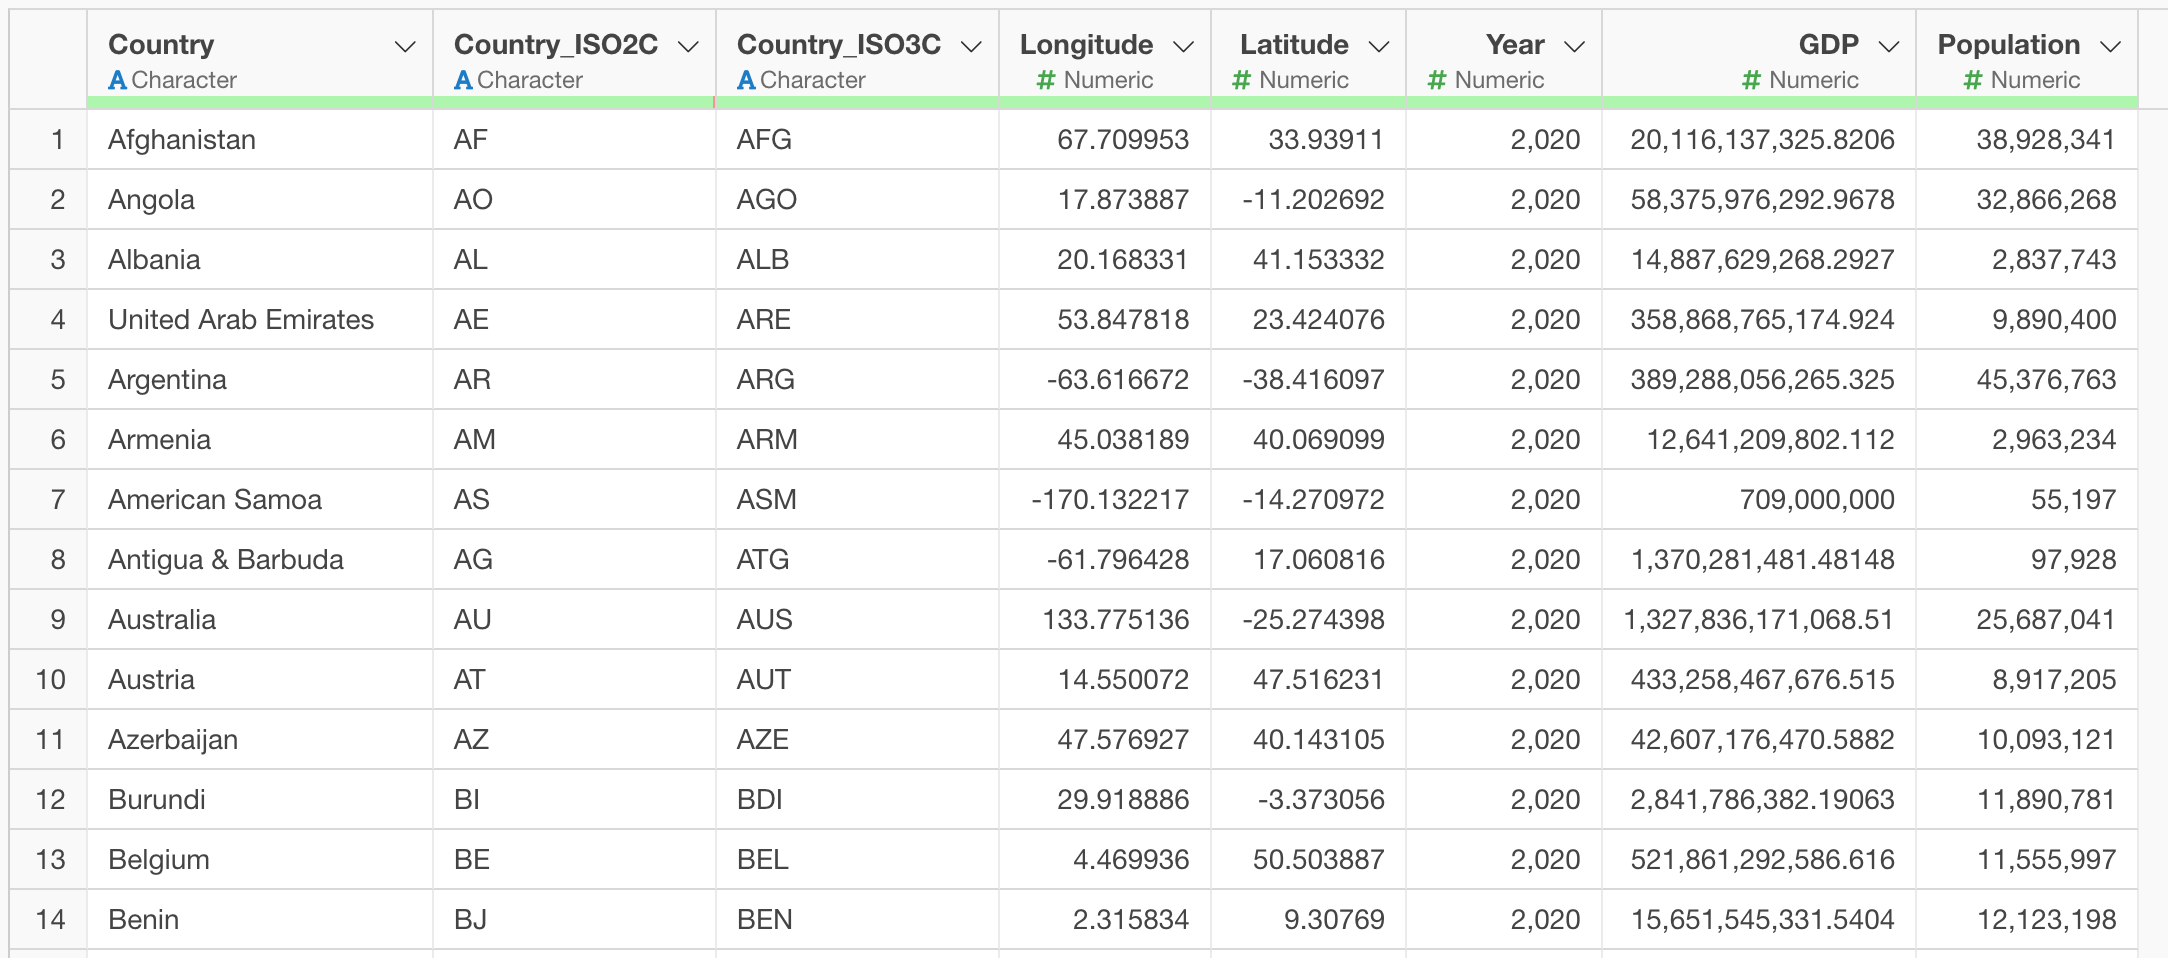Select the GDP column header name
Screen dimensions: 2168x958
(x=1828, y=45)
